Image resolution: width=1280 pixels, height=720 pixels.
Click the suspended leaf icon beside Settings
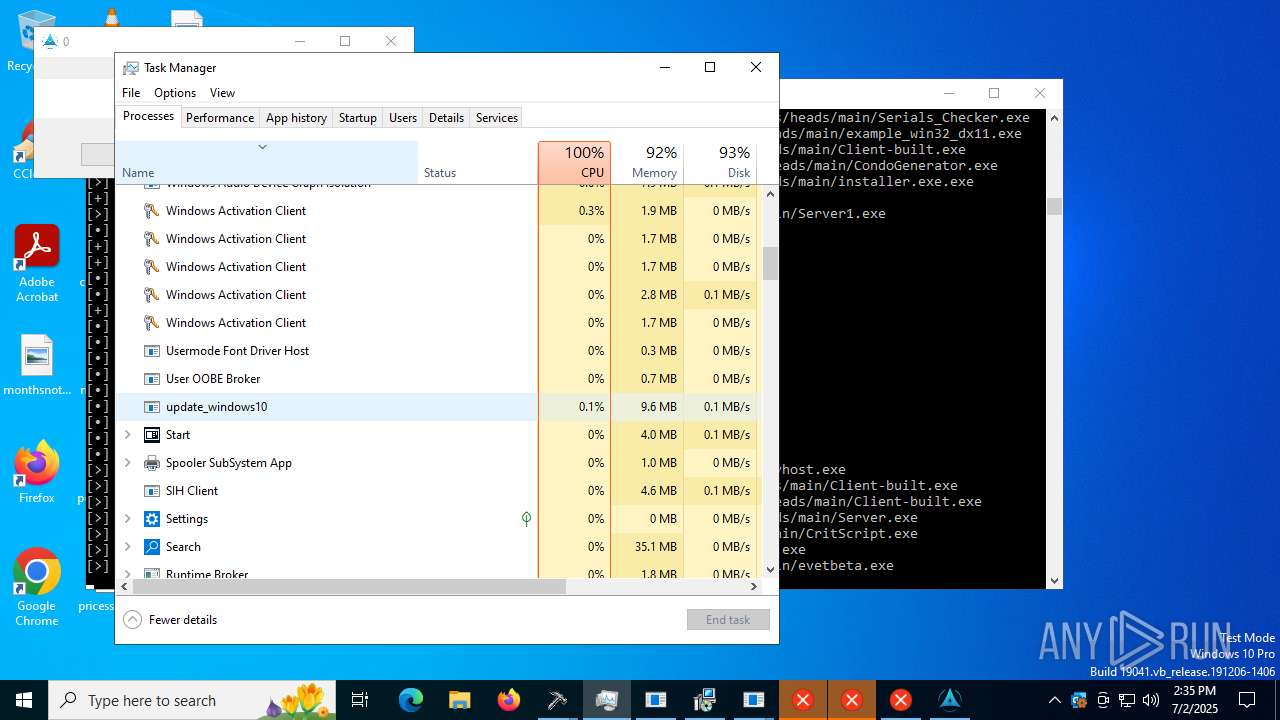(526, 519)
